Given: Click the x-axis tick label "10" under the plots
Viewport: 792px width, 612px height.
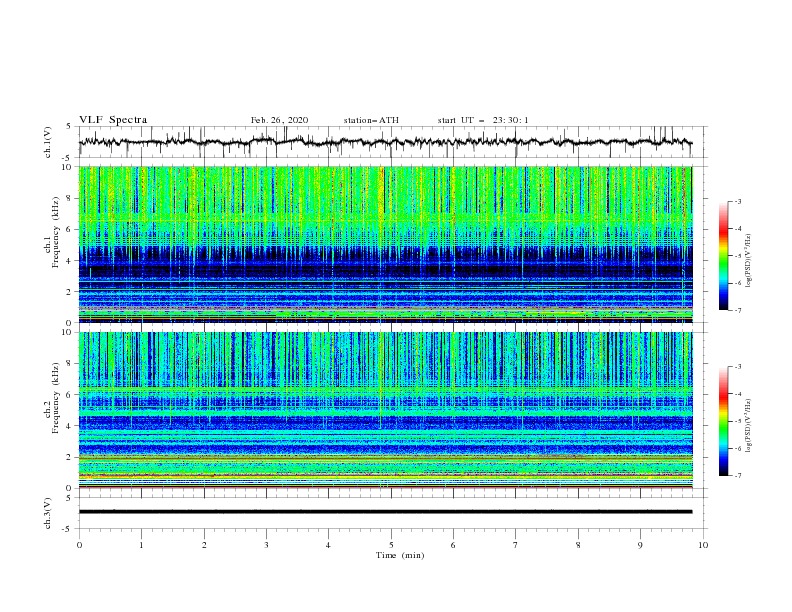Looking at the screenshot, I should pyautogui.click(x=703, y=545).
